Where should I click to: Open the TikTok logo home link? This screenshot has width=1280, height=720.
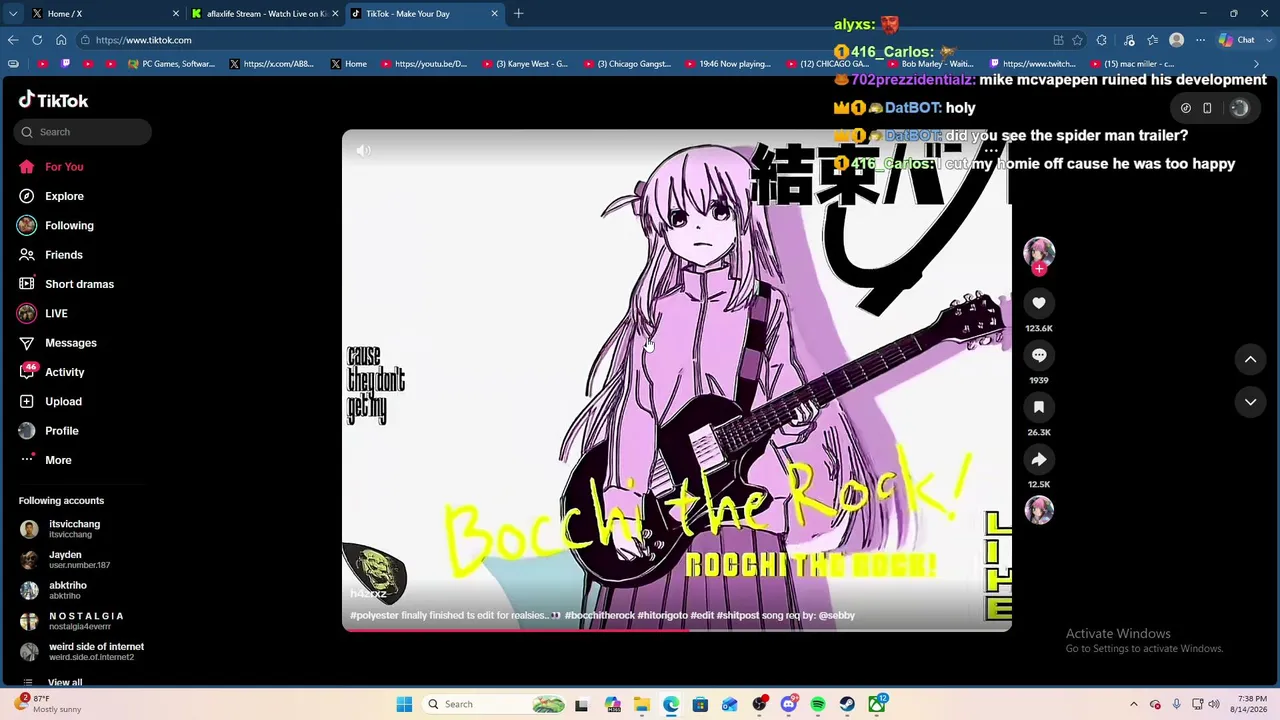pyautogui.click(x=54, y=100)
